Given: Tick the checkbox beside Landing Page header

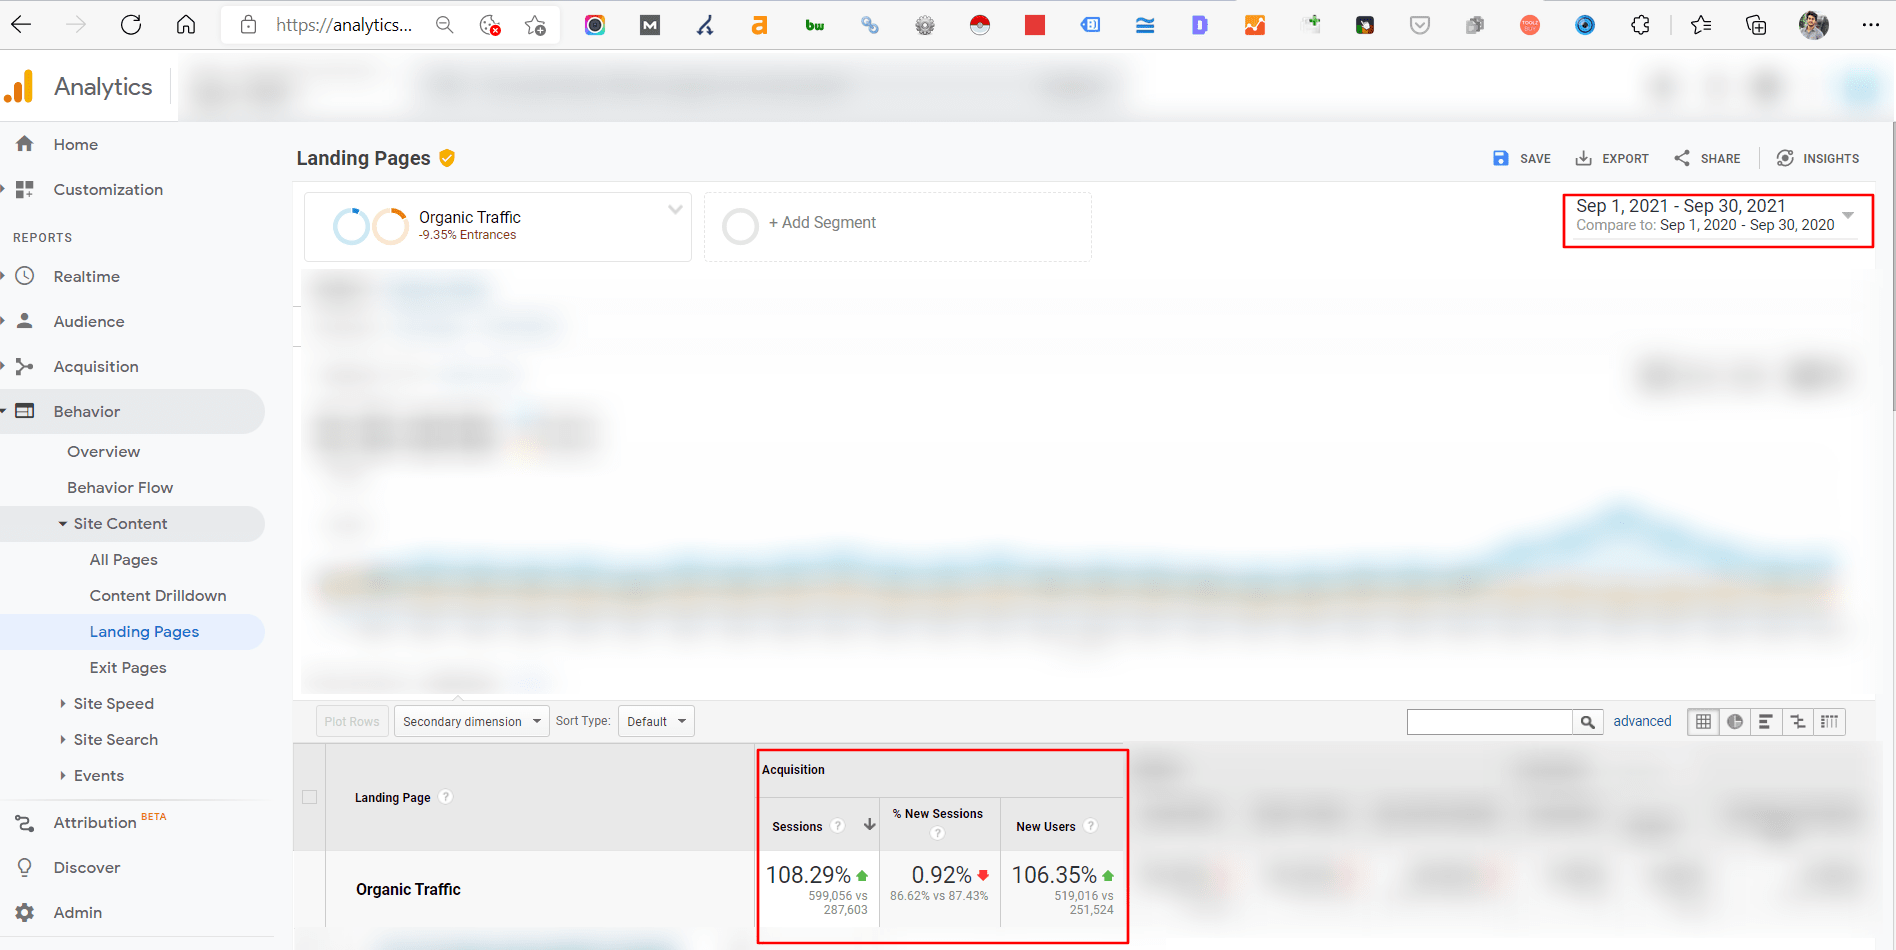Looking at the screenshot, I should click(310, 797).
